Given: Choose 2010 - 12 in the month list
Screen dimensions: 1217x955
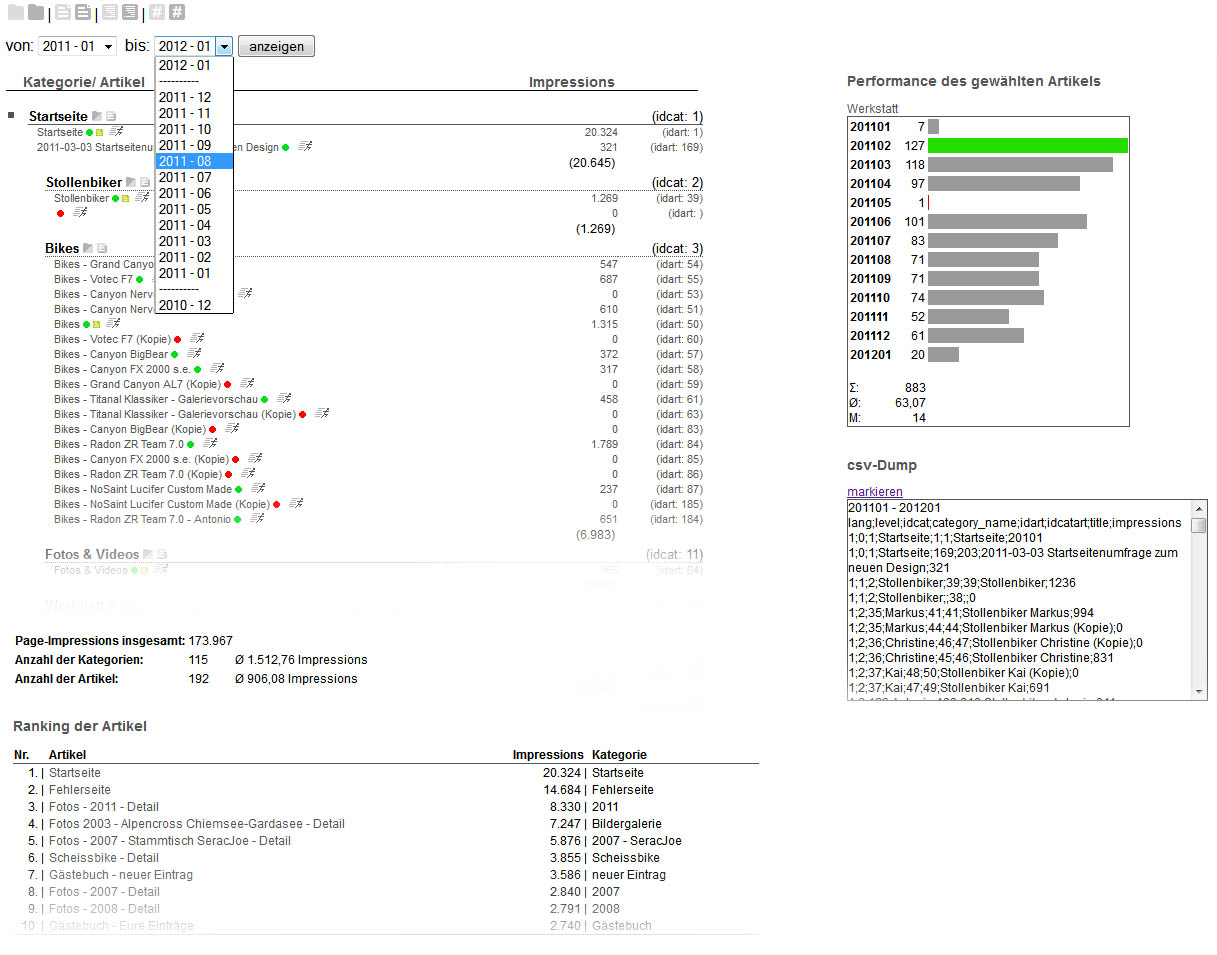Looking at the screenshot, I should [x=194, y=305].
